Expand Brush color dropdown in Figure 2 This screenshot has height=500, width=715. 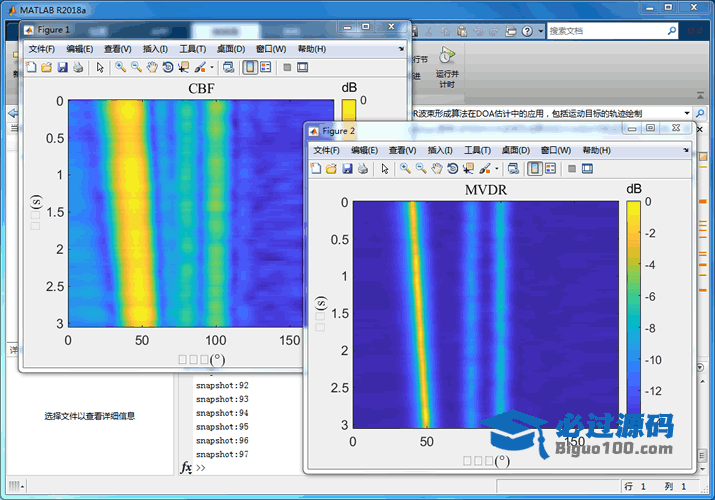(496, 170)
